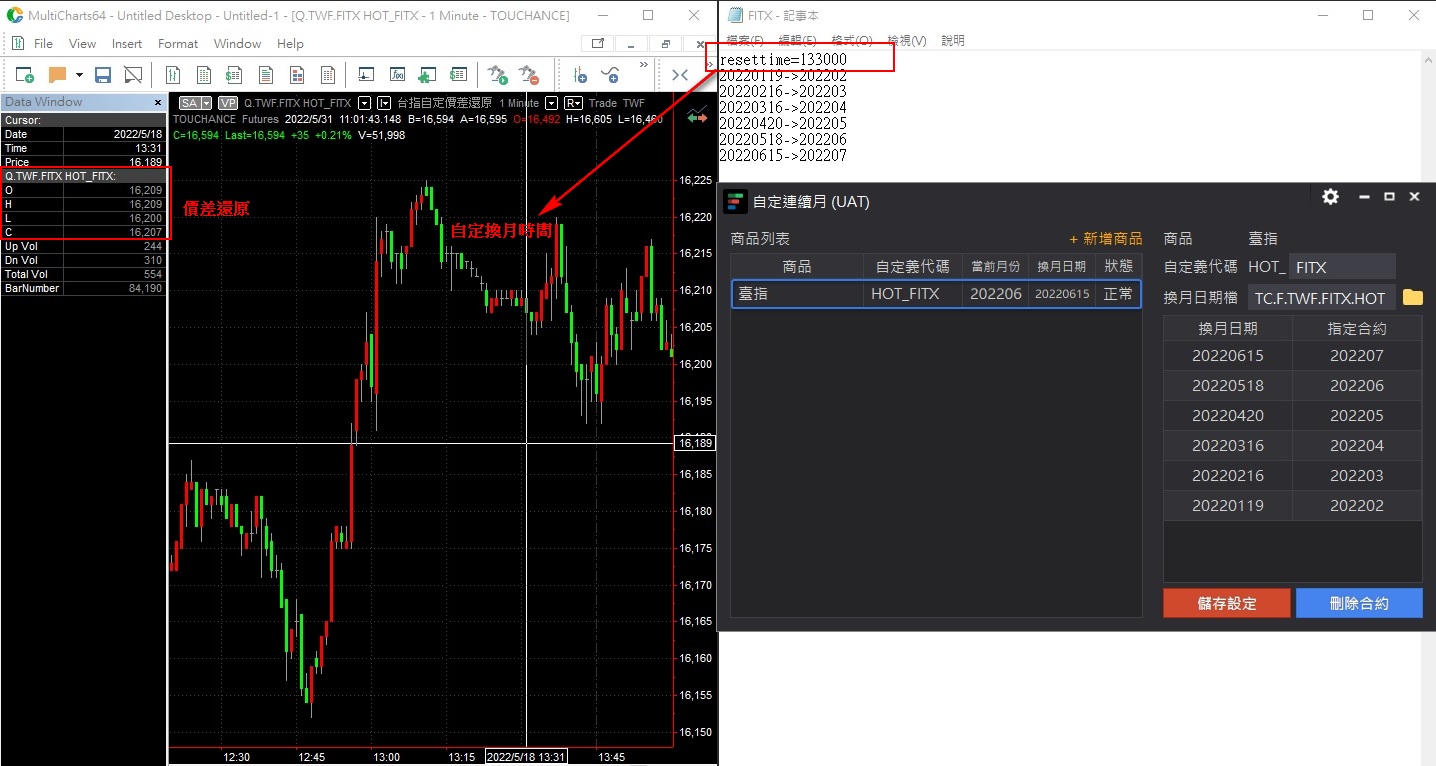Restore down the inner chart window
1436x766 pixels.
(x=664, y=44)
